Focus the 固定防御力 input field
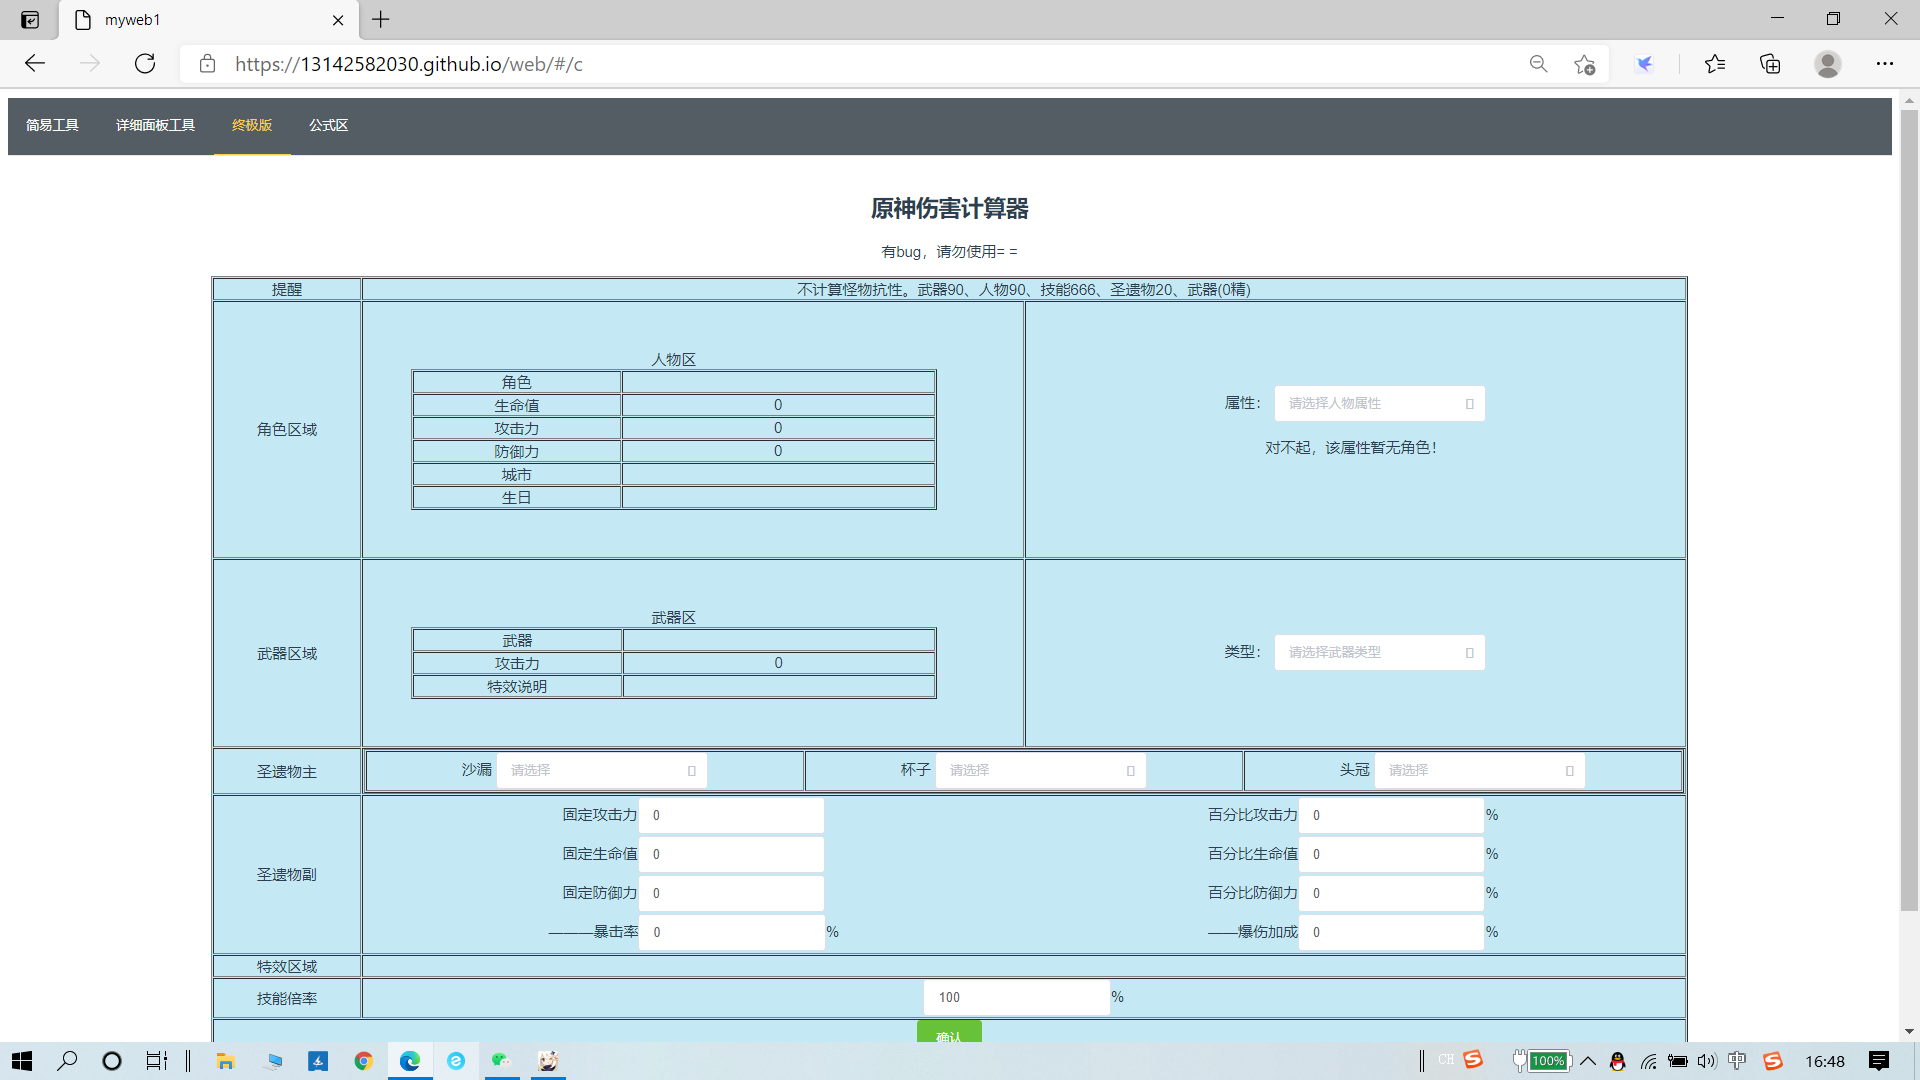This screenshot has height=1080, width=1920. [731, 893]
